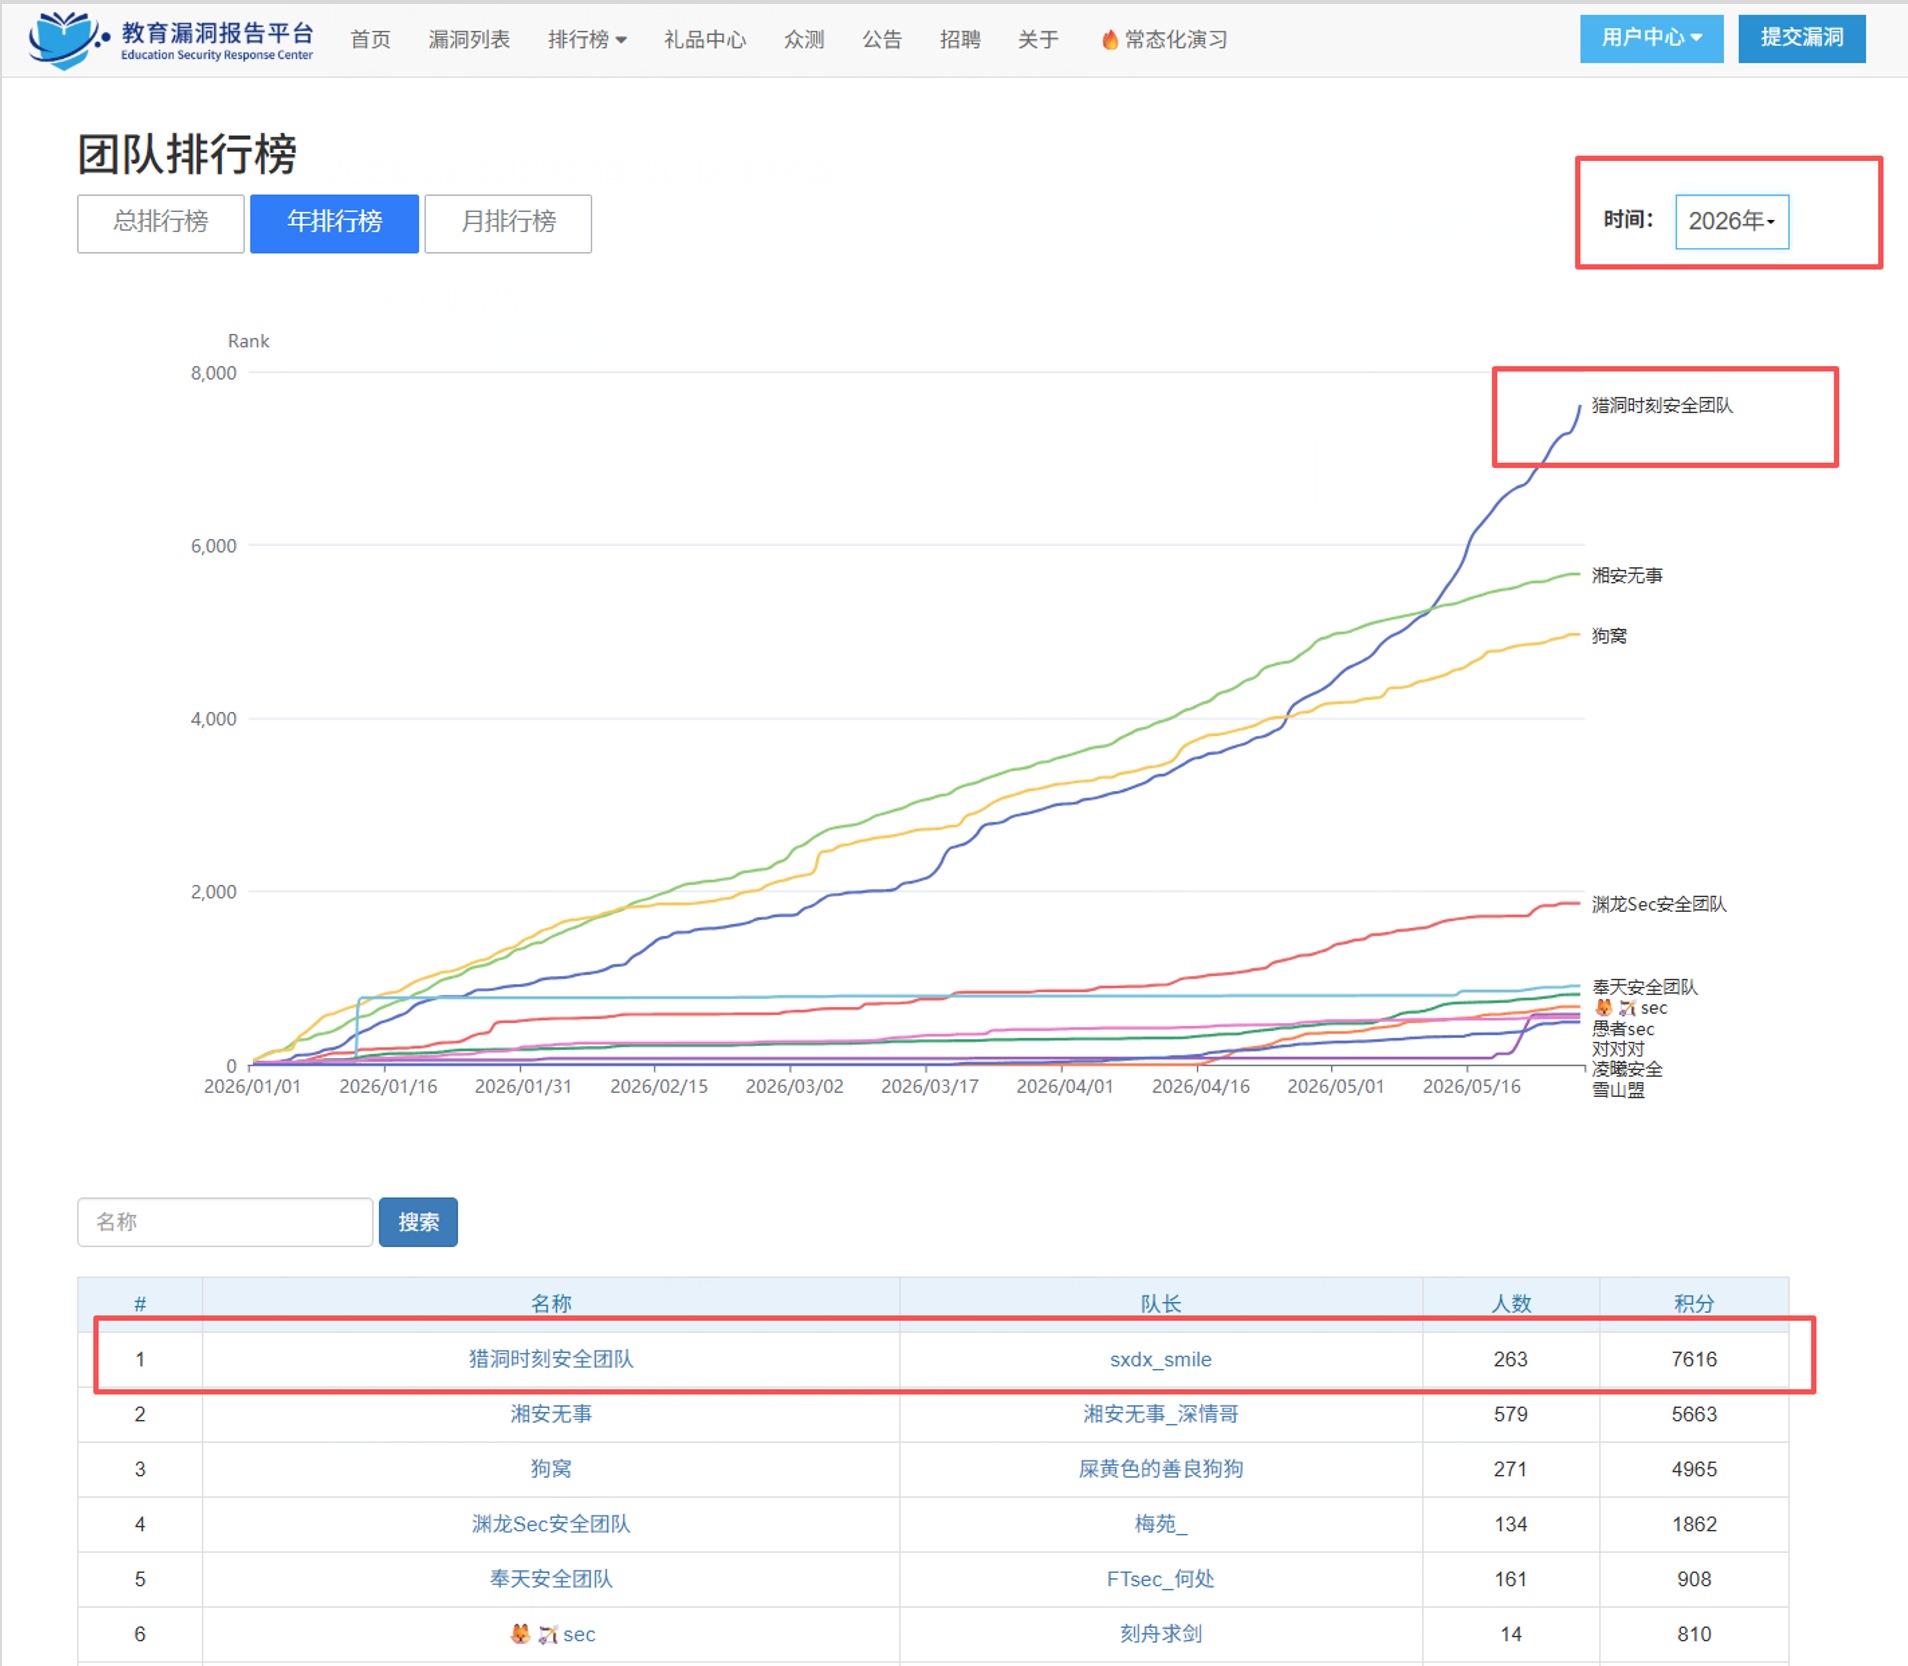Open team link 渊龙Sec安全团队 in table
The image size is (1908, 1666).
point(551,1524)
